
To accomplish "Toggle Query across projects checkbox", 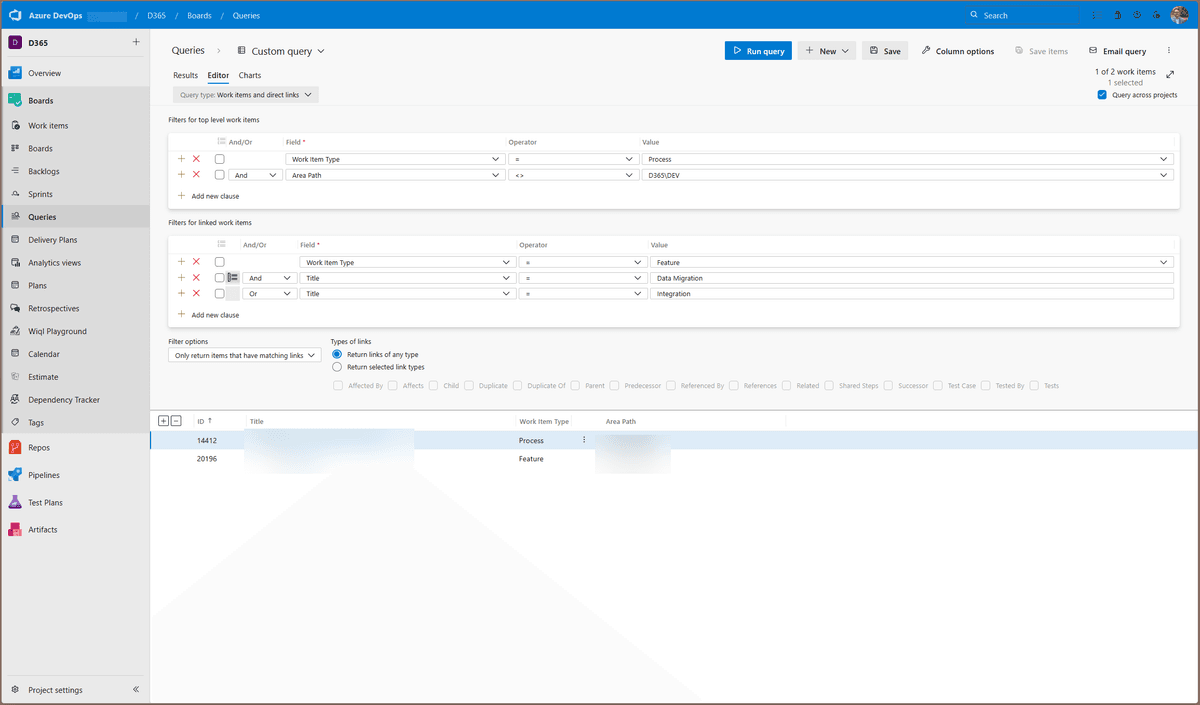I will (x=1102, y=95).
